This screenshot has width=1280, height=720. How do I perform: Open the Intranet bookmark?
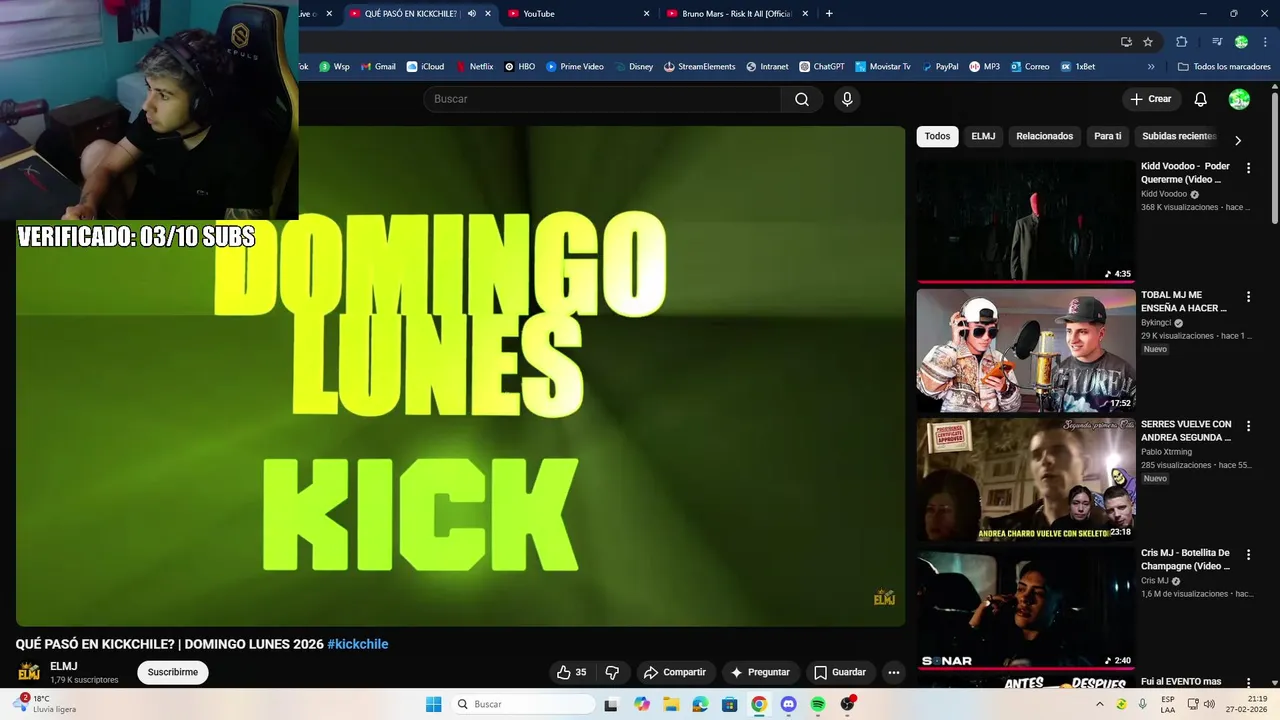tap(767, 67)
